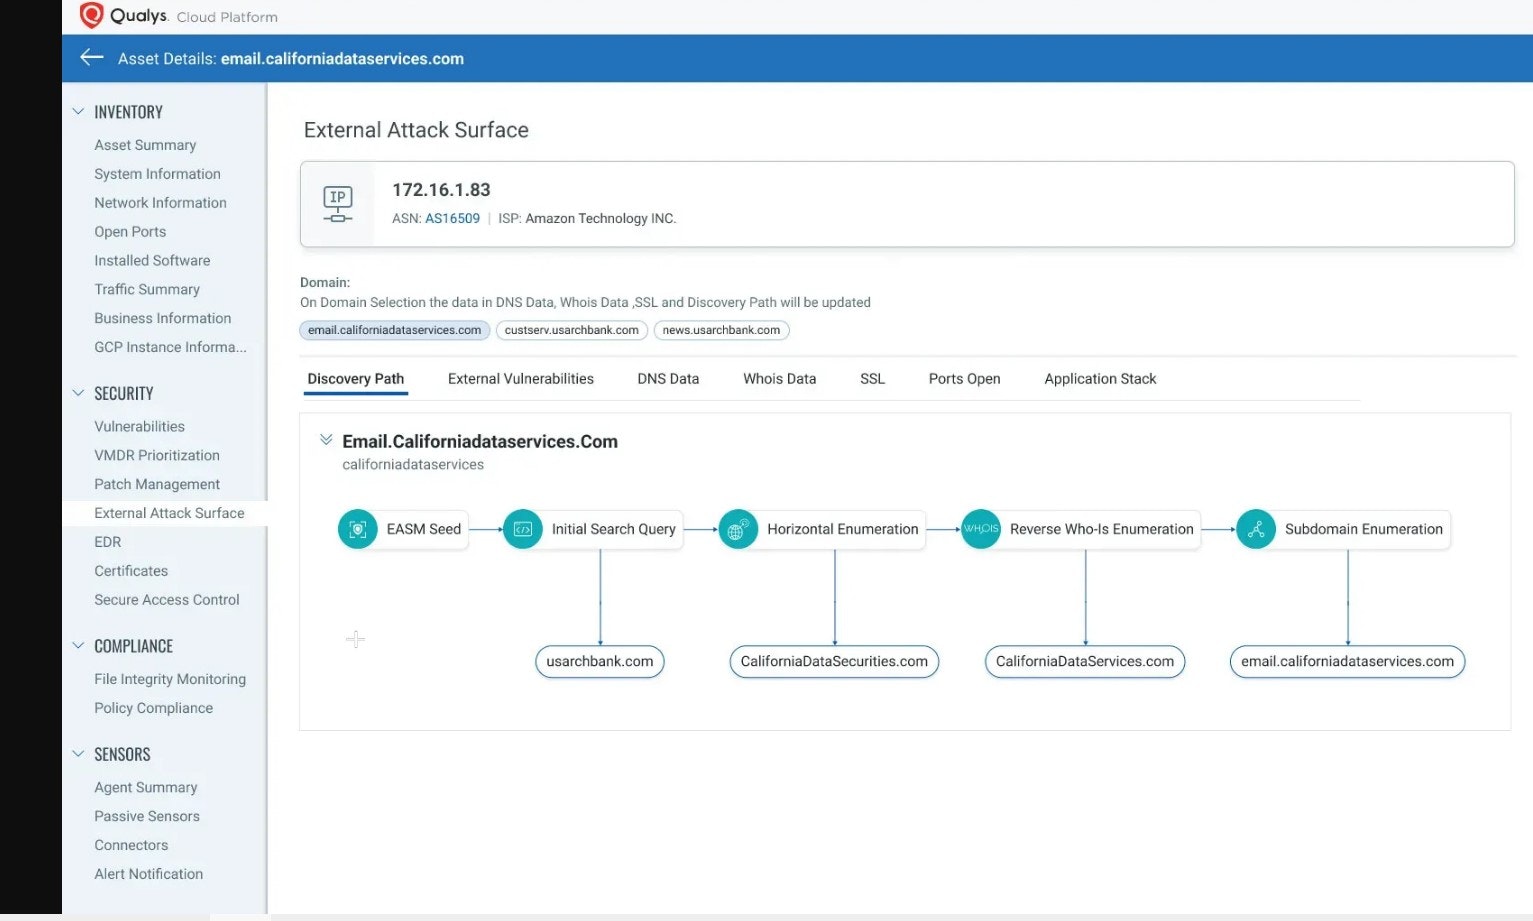Select the email.californiadataservices.com domain chip
Screen dimensions: 1533x921
pyautogui.click(x=395, y=330)
